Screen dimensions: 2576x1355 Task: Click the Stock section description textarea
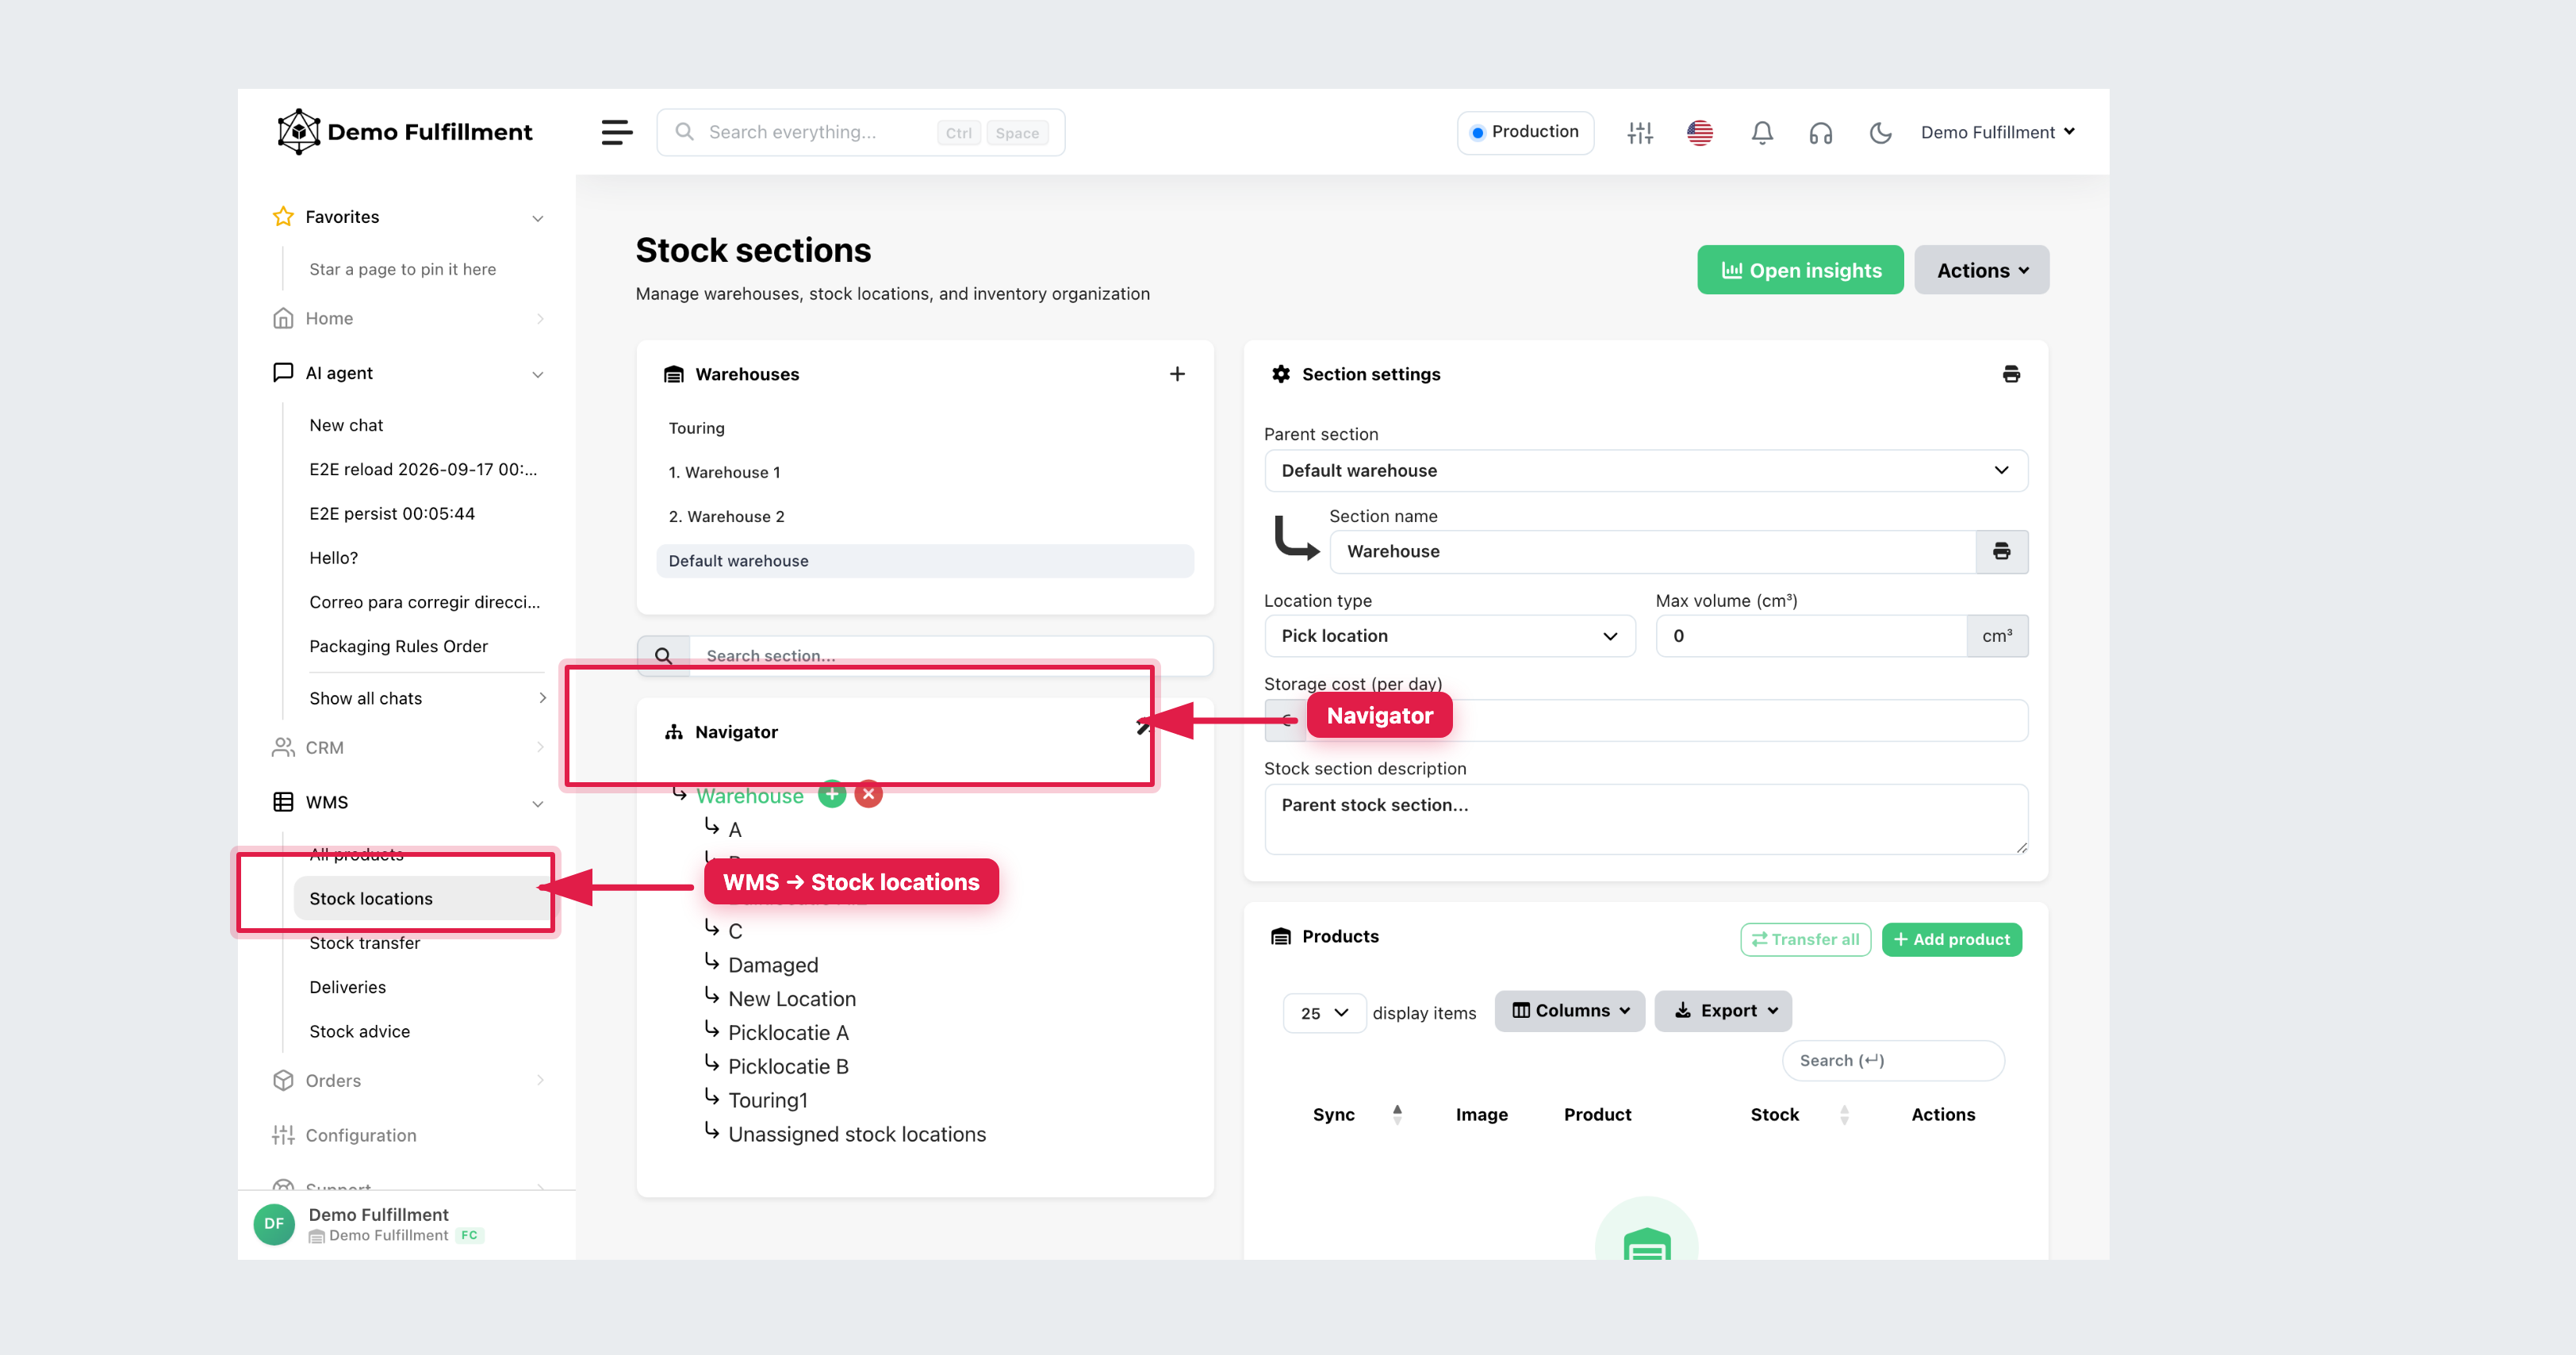coord(1645,819)
